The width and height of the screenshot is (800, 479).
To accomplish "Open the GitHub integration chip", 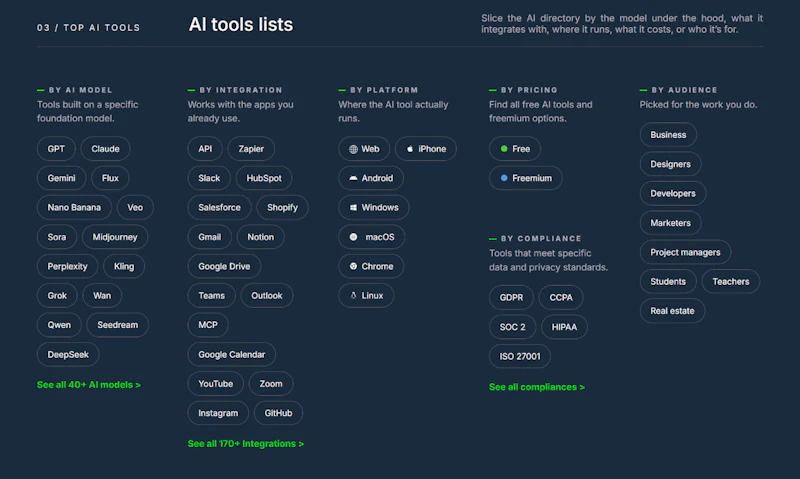I will click(x=278, y=413).
